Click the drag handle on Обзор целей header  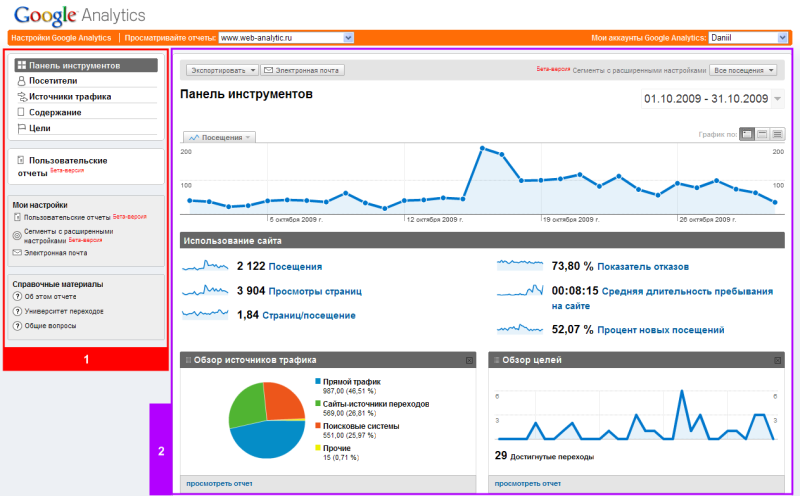pyautogui.click(x=496, y=360)
